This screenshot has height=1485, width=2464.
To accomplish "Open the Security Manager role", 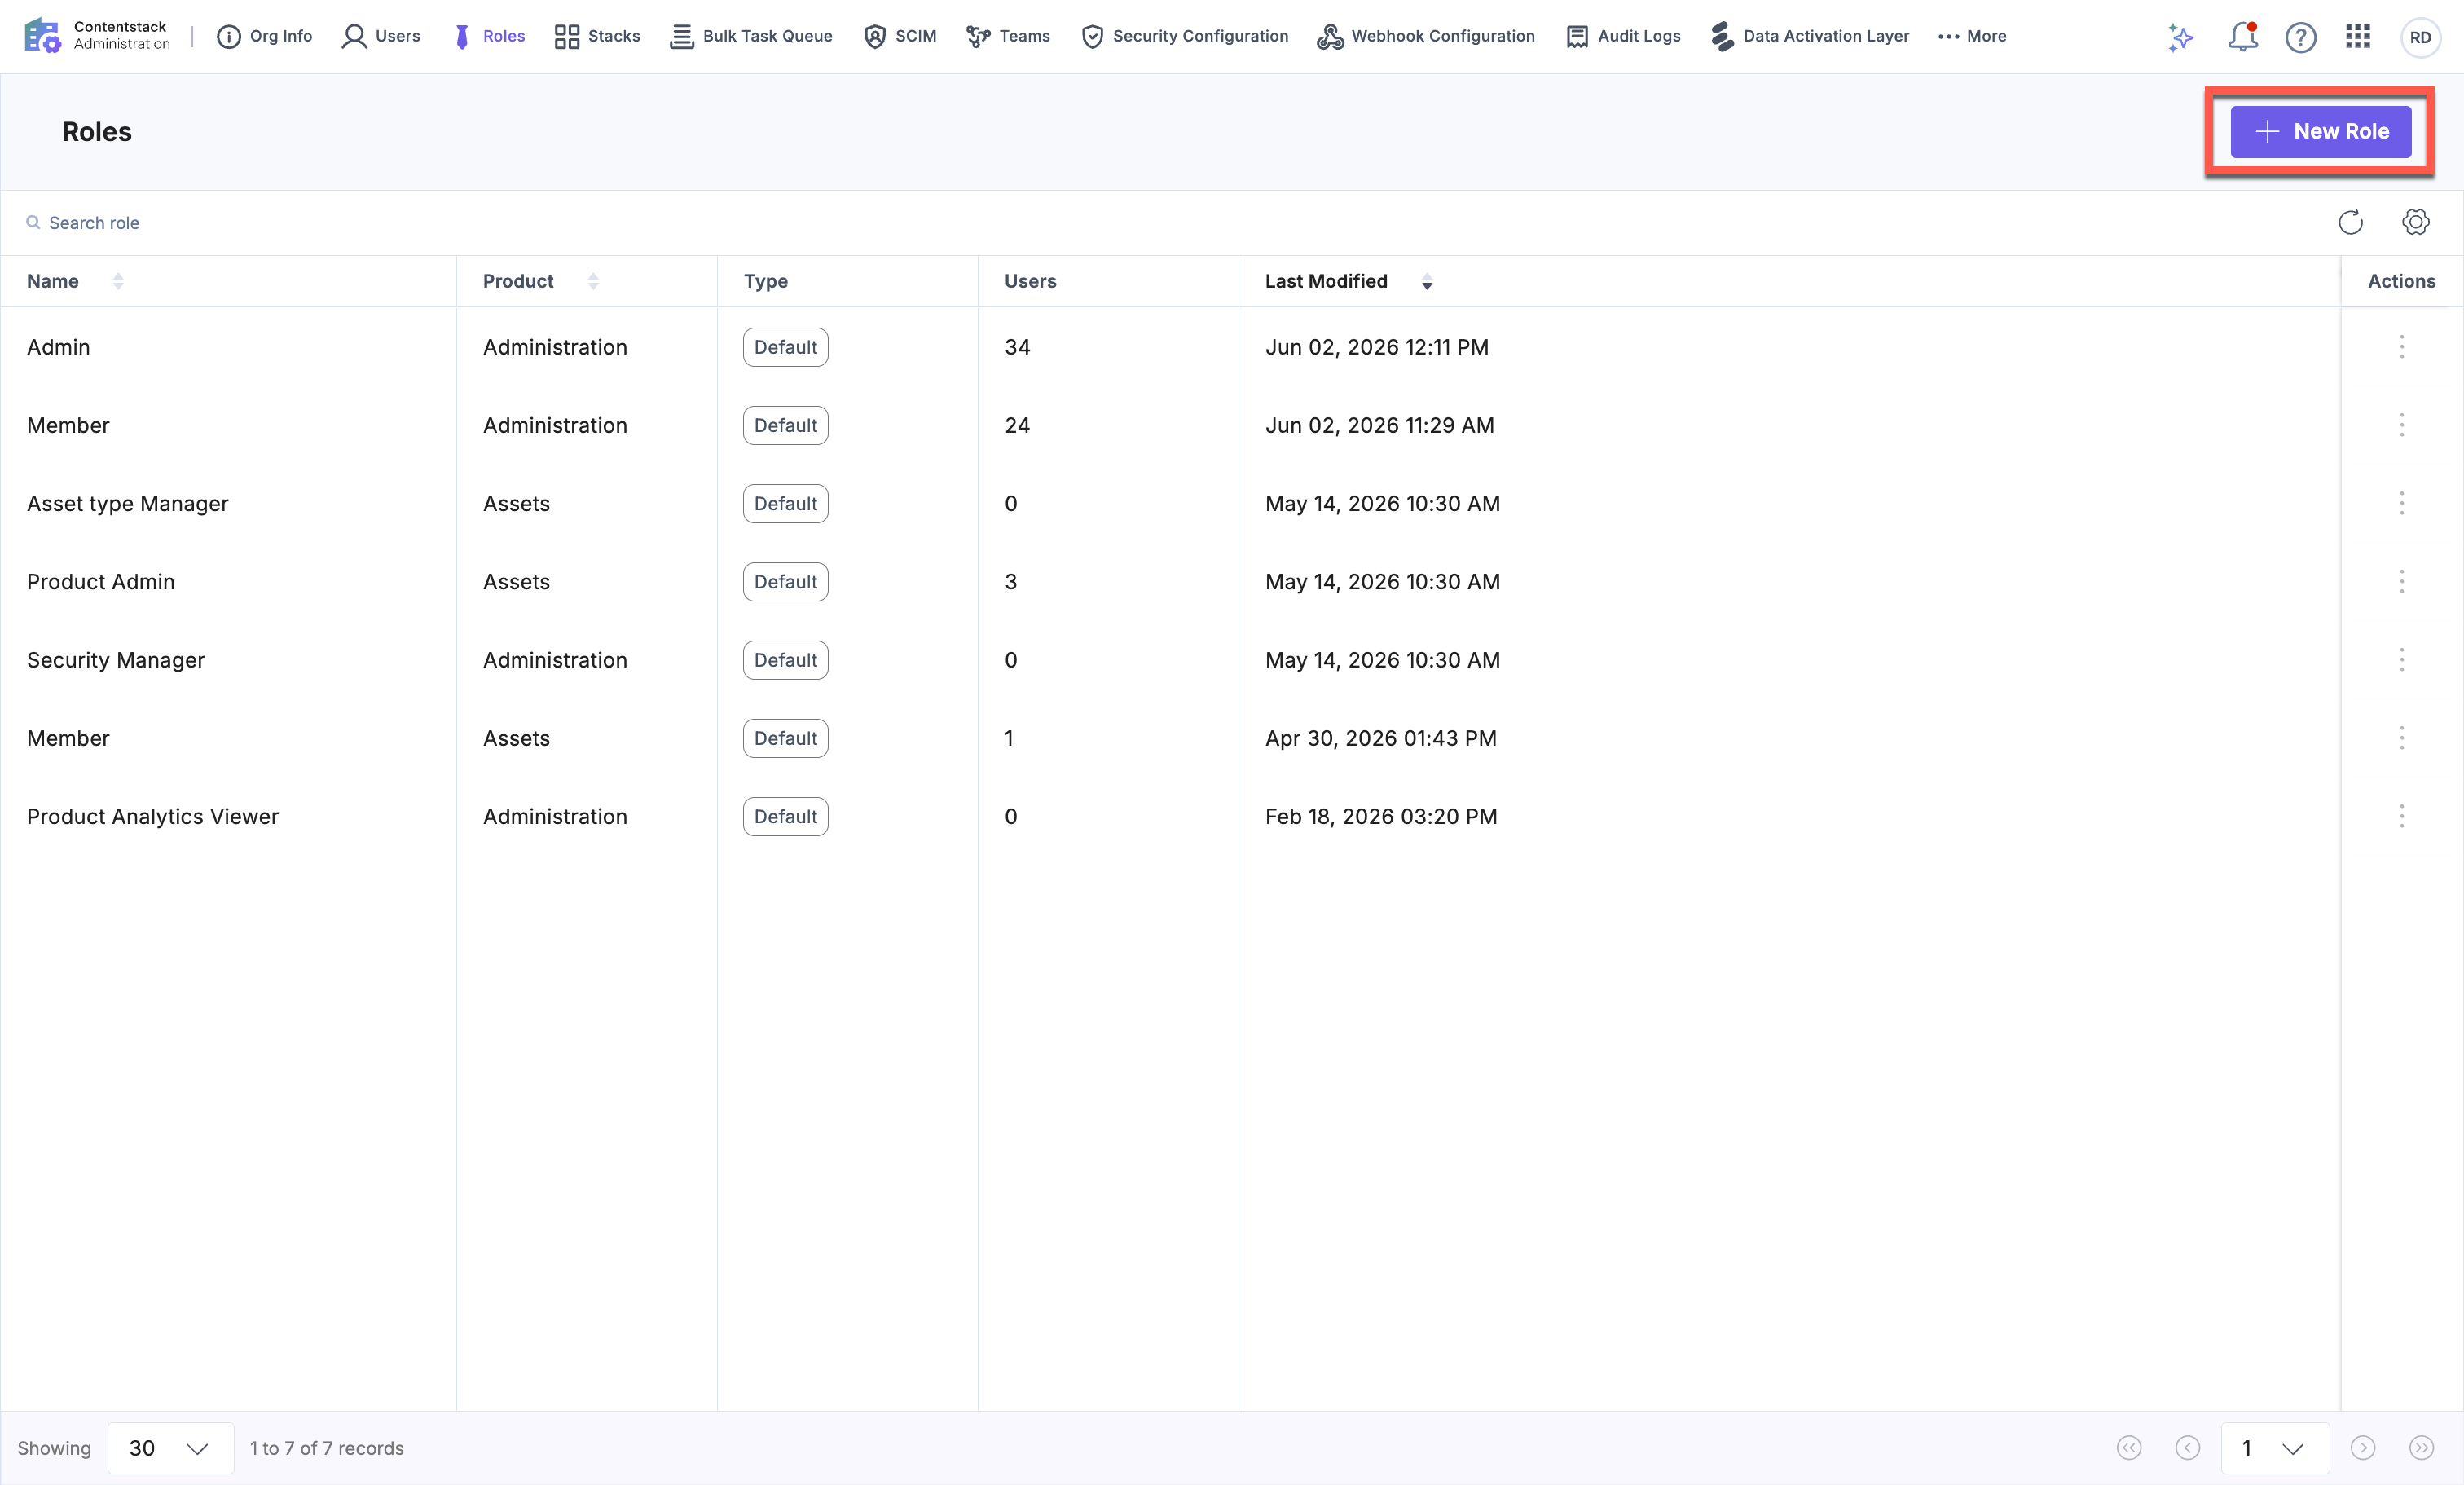I will [x=116, y=660].
